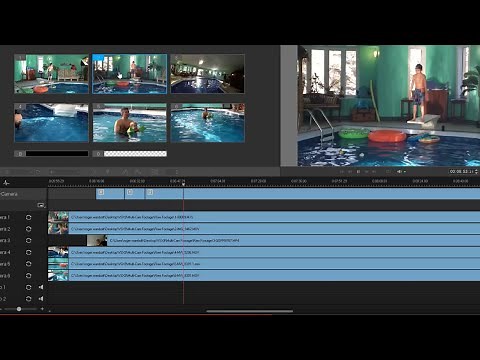Select second segment on Multi-Camera track
Screen dimensions: 480x360
[x=134, y=194]
